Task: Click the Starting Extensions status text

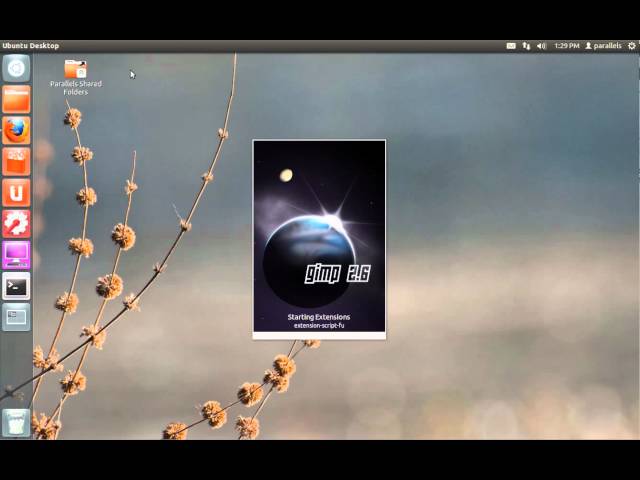Action: pyautogui.click(x=319, y=317)
